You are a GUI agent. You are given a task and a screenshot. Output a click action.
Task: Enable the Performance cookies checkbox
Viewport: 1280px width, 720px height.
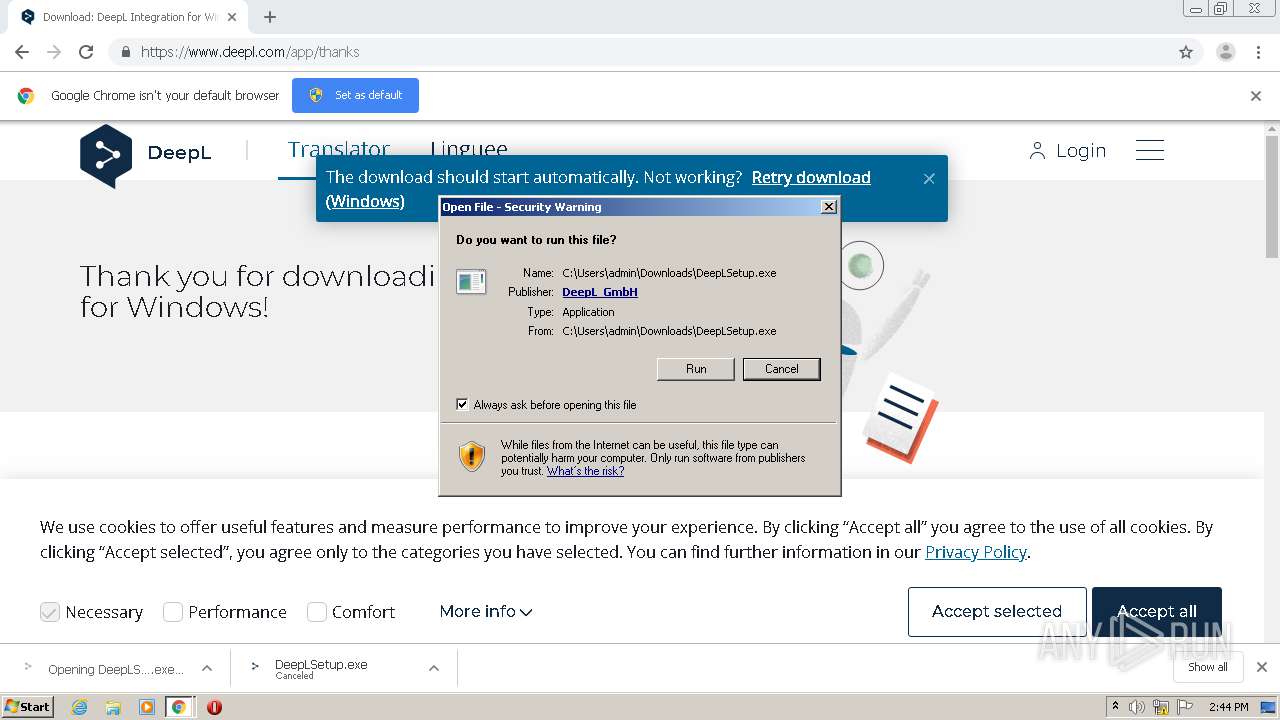coord(173,612)
